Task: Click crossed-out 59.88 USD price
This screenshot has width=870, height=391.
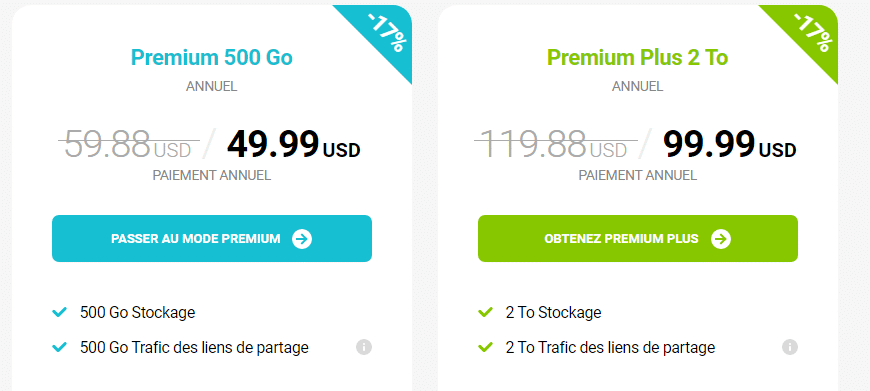Action: tap(128, 144)
